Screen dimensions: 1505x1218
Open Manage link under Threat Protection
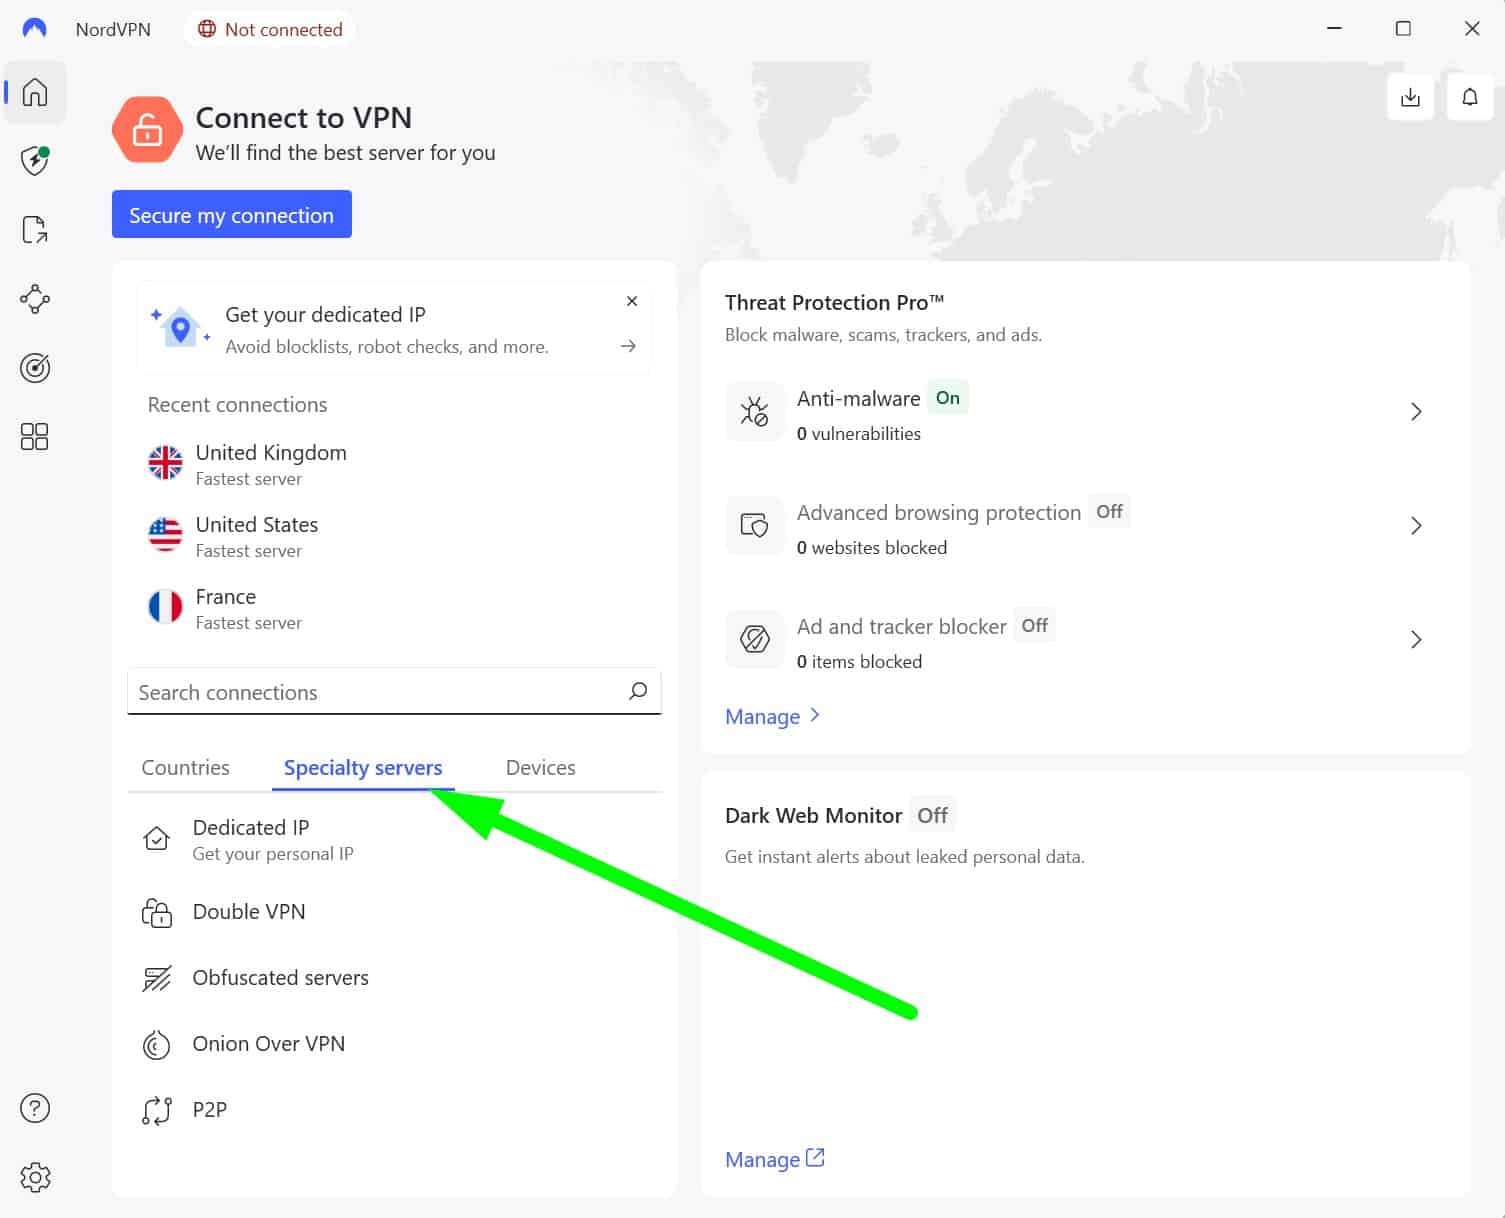pos(773,716)
